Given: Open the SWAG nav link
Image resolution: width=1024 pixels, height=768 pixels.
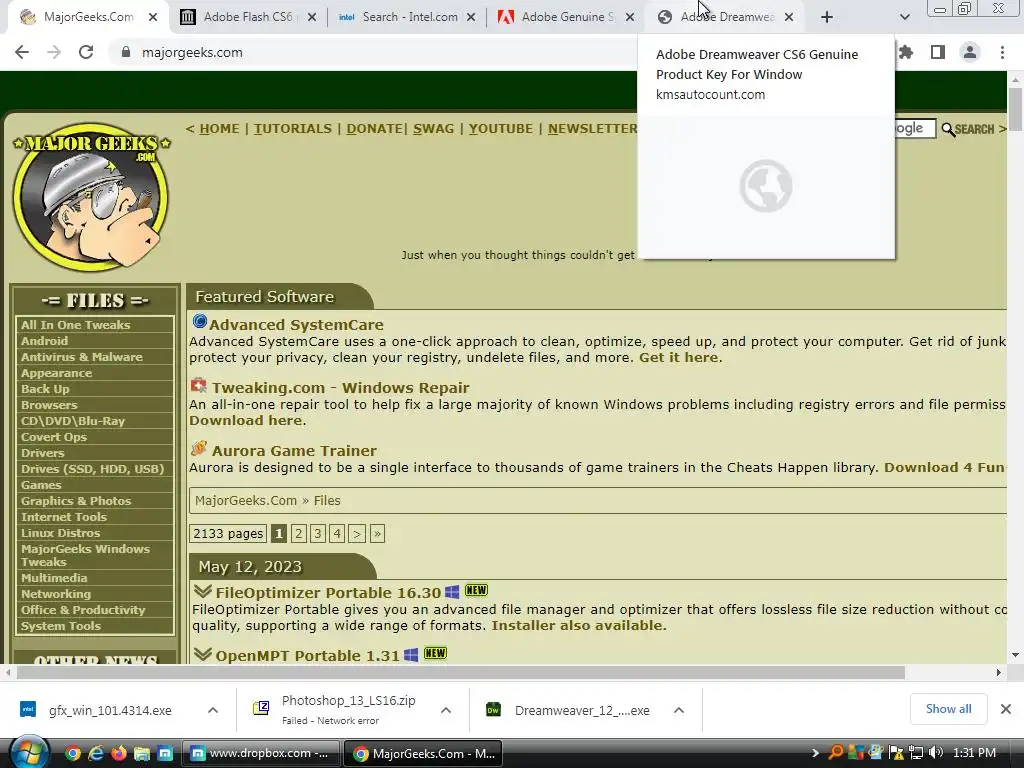Looking at the screenshot, I should [x=433, y=129].
